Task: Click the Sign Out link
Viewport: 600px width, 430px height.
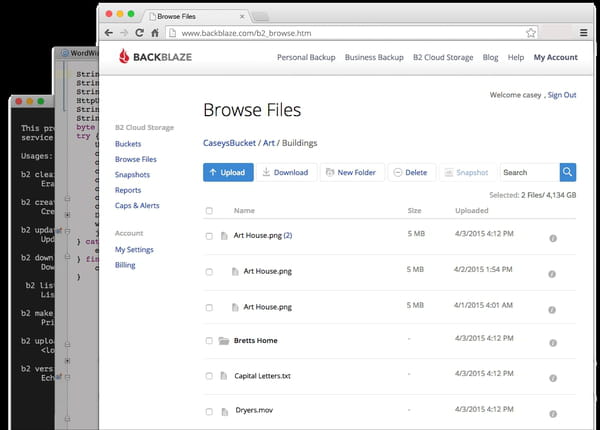Action: (562, 95)
